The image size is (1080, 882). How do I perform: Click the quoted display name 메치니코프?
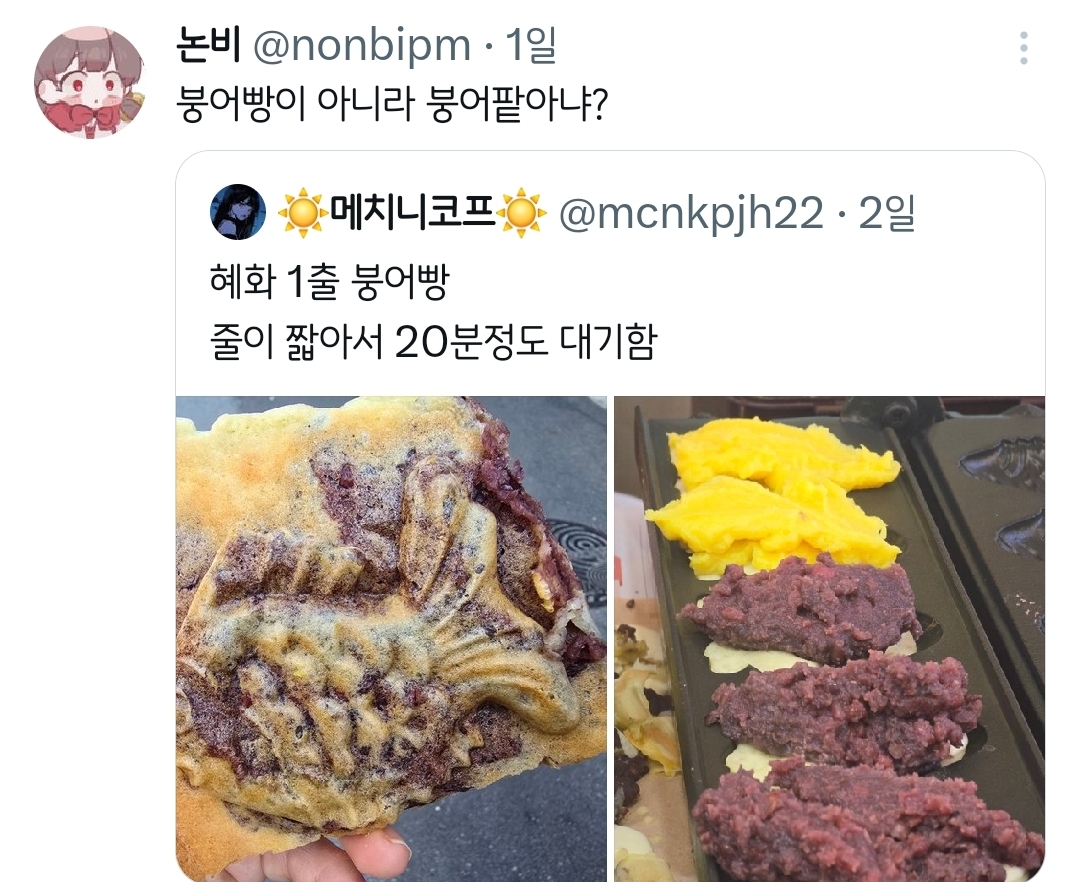click(x=413, y=212)
